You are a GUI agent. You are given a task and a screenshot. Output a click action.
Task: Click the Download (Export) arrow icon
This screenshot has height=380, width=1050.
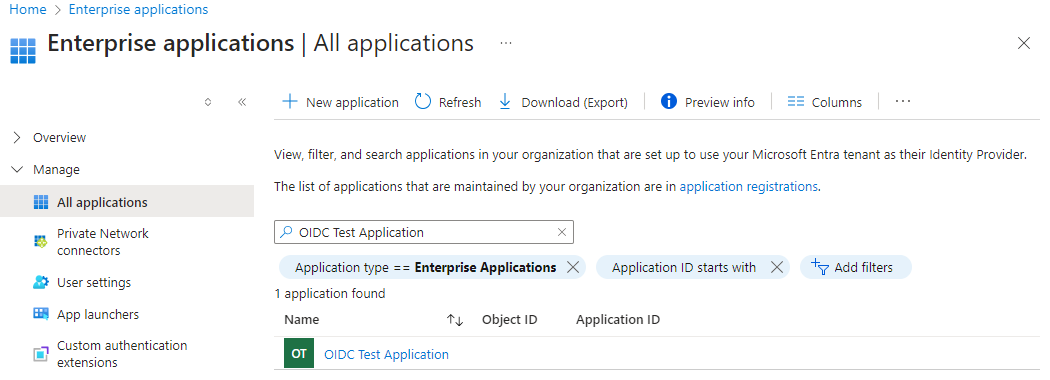(x=506, y=102)
